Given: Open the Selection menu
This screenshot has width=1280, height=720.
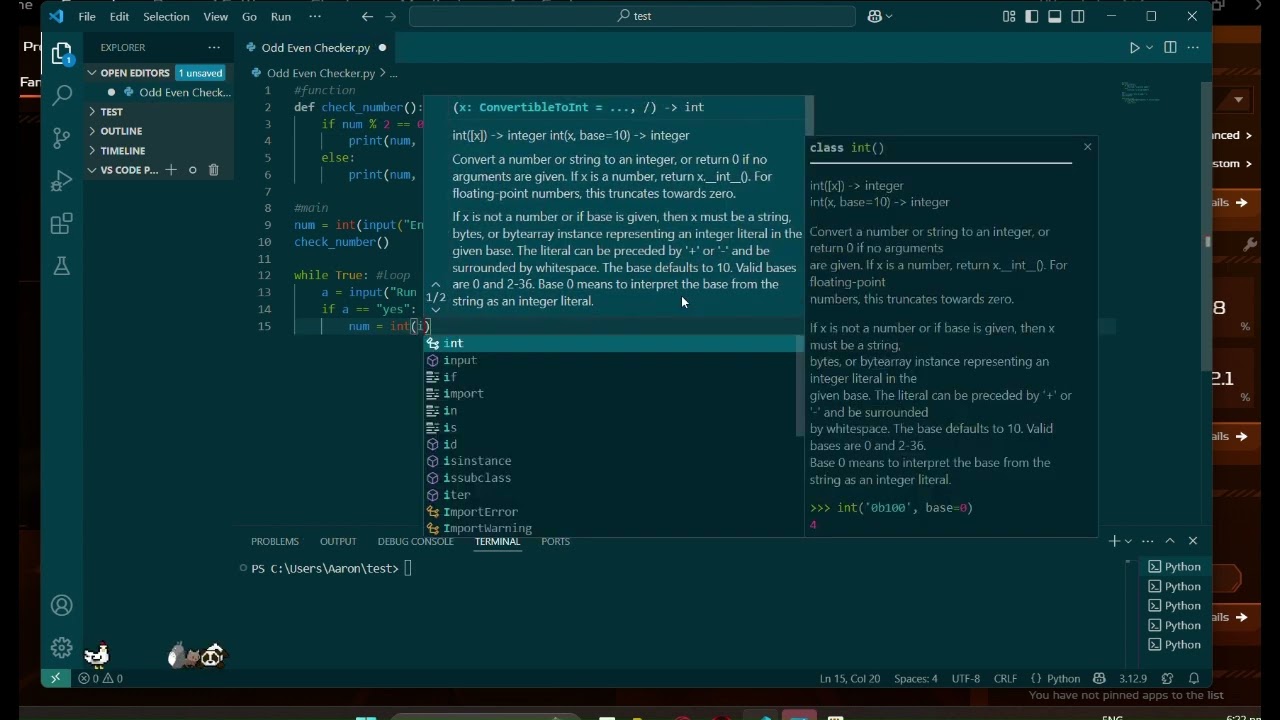Looking at the screenshot, I should coord(166,16).
